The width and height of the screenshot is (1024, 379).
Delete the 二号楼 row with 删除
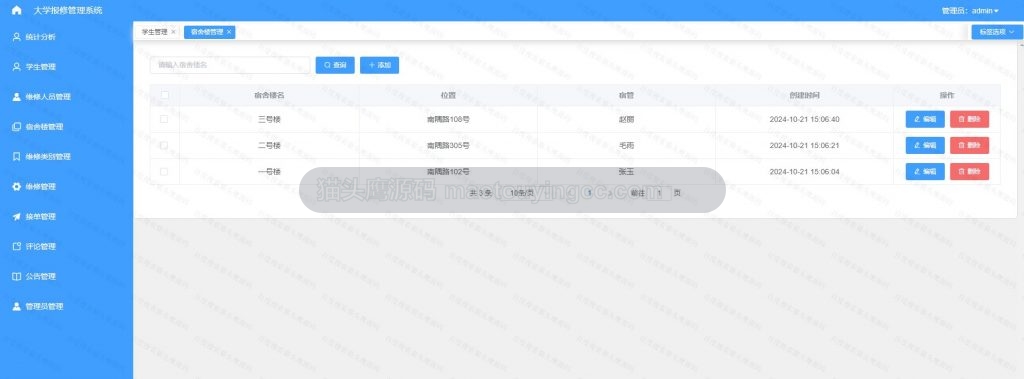click(969, 145)
